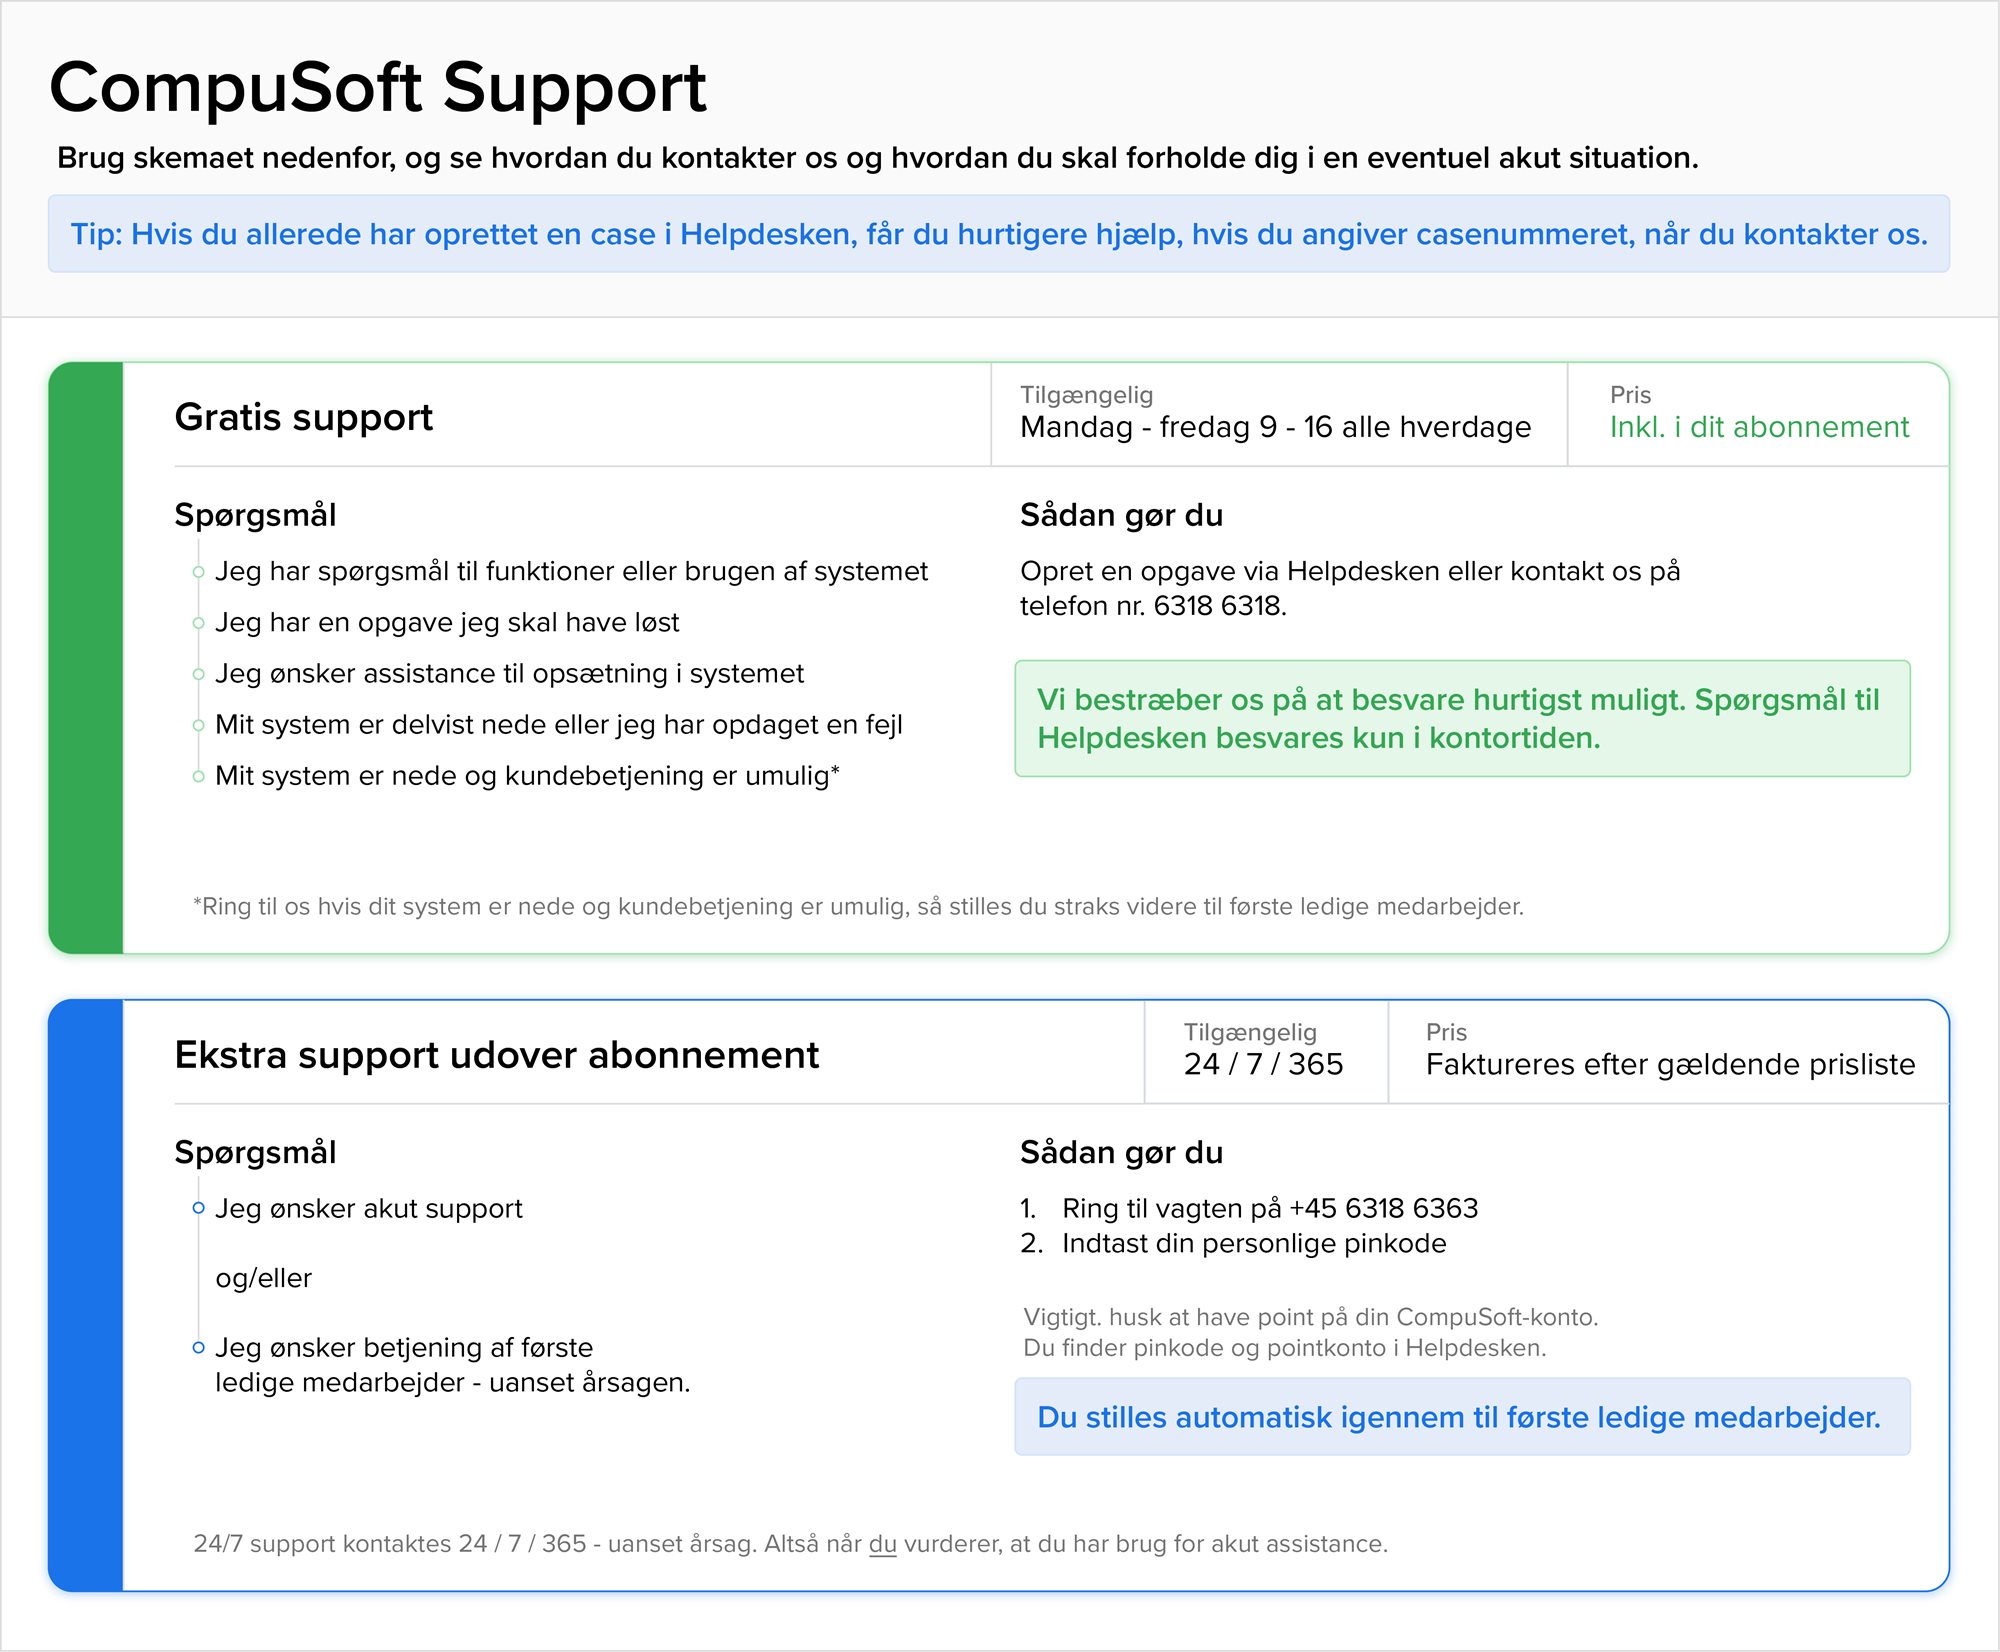The width and height of the screenshot is (2000, 1652).
Task: Click the bullet beside 'Mit system er nede og kundebetjening'
Action: pyautogui.click(x=198, y=776)
